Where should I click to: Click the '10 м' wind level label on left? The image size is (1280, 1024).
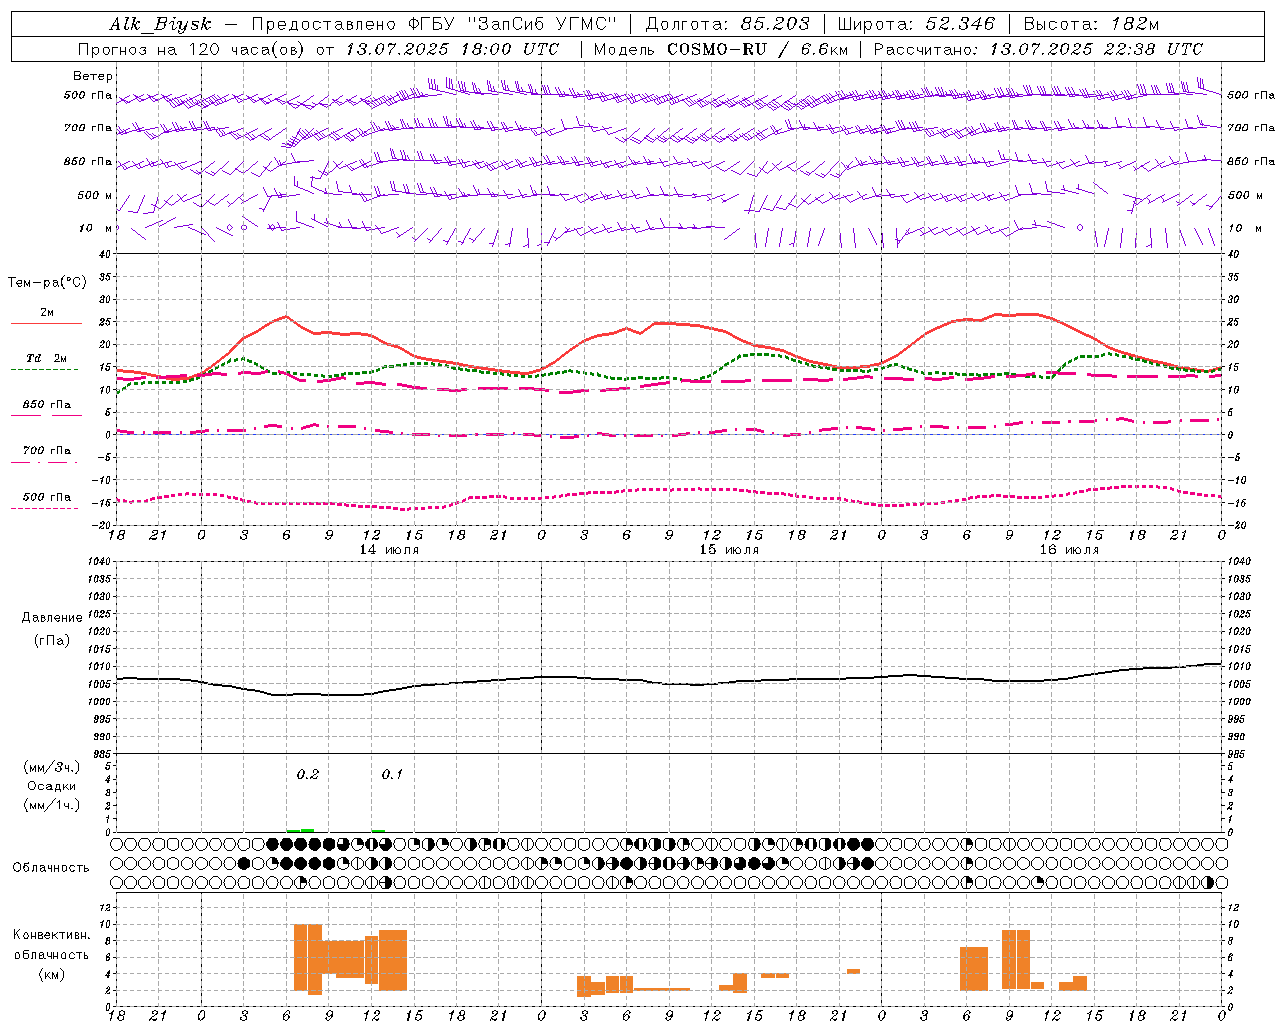tap(96, 228)
